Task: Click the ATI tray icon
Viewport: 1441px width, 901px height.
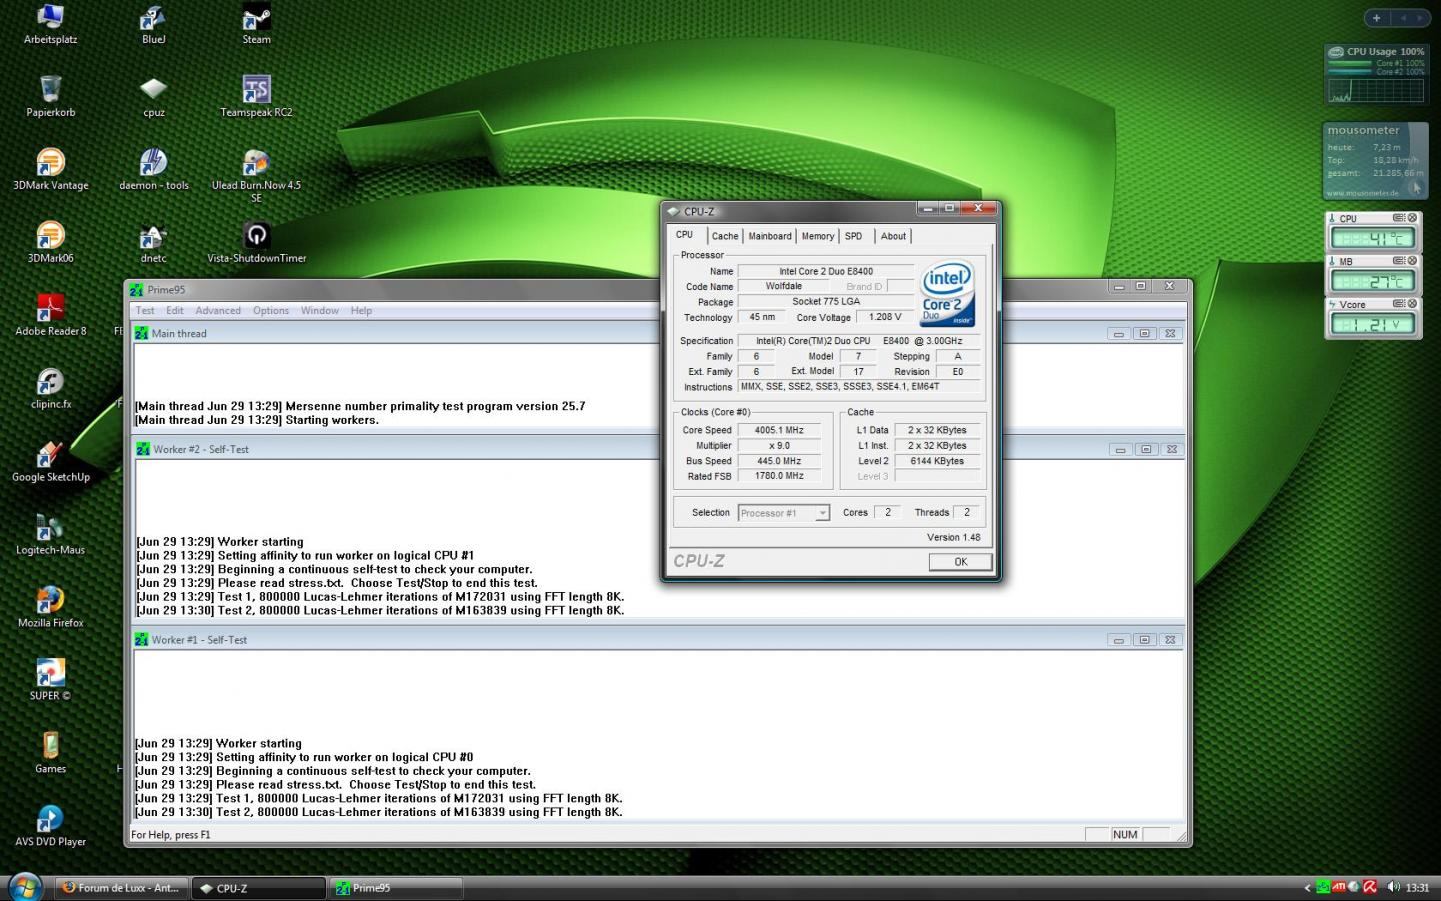Action: (1338, 887)
